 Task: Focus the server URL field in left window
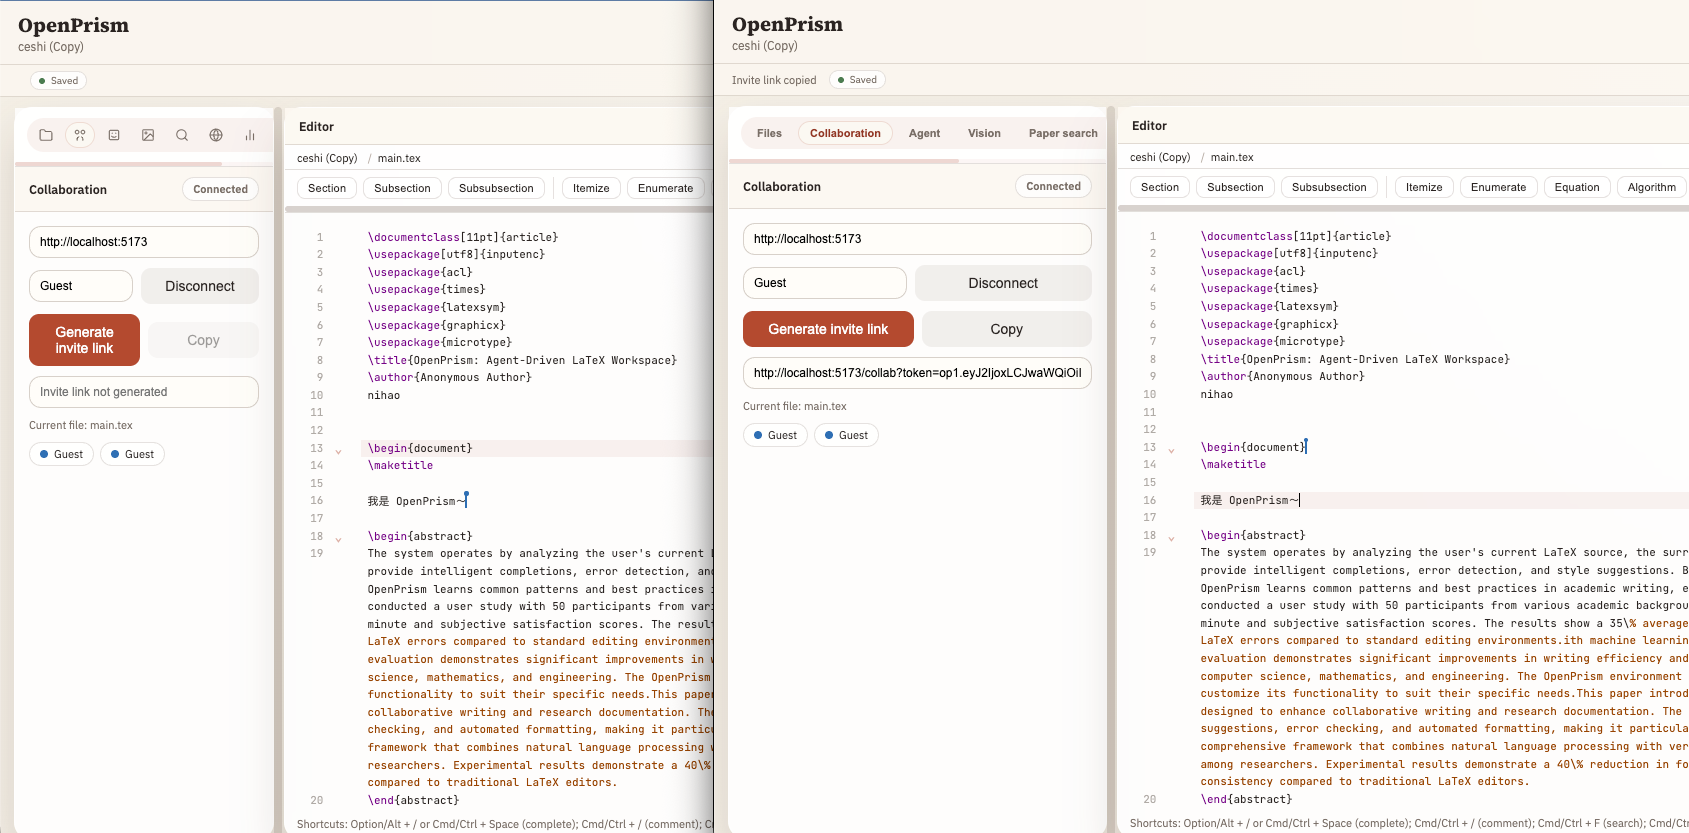(x=144, y=242)
